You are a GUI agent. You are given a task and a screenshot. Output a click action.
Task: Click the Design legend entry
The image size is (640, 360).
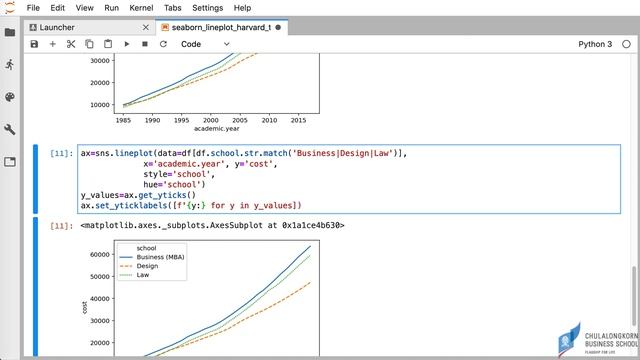pyautogui.click(x=139, y=266)
